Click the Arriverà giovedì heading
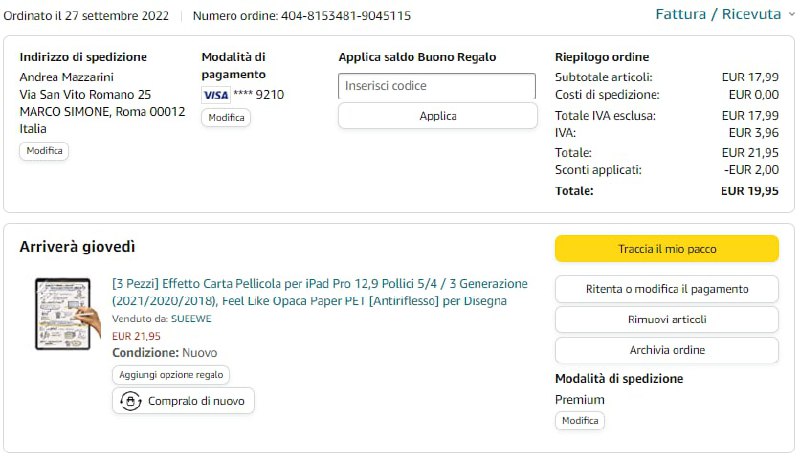 (x=77, y=247)
